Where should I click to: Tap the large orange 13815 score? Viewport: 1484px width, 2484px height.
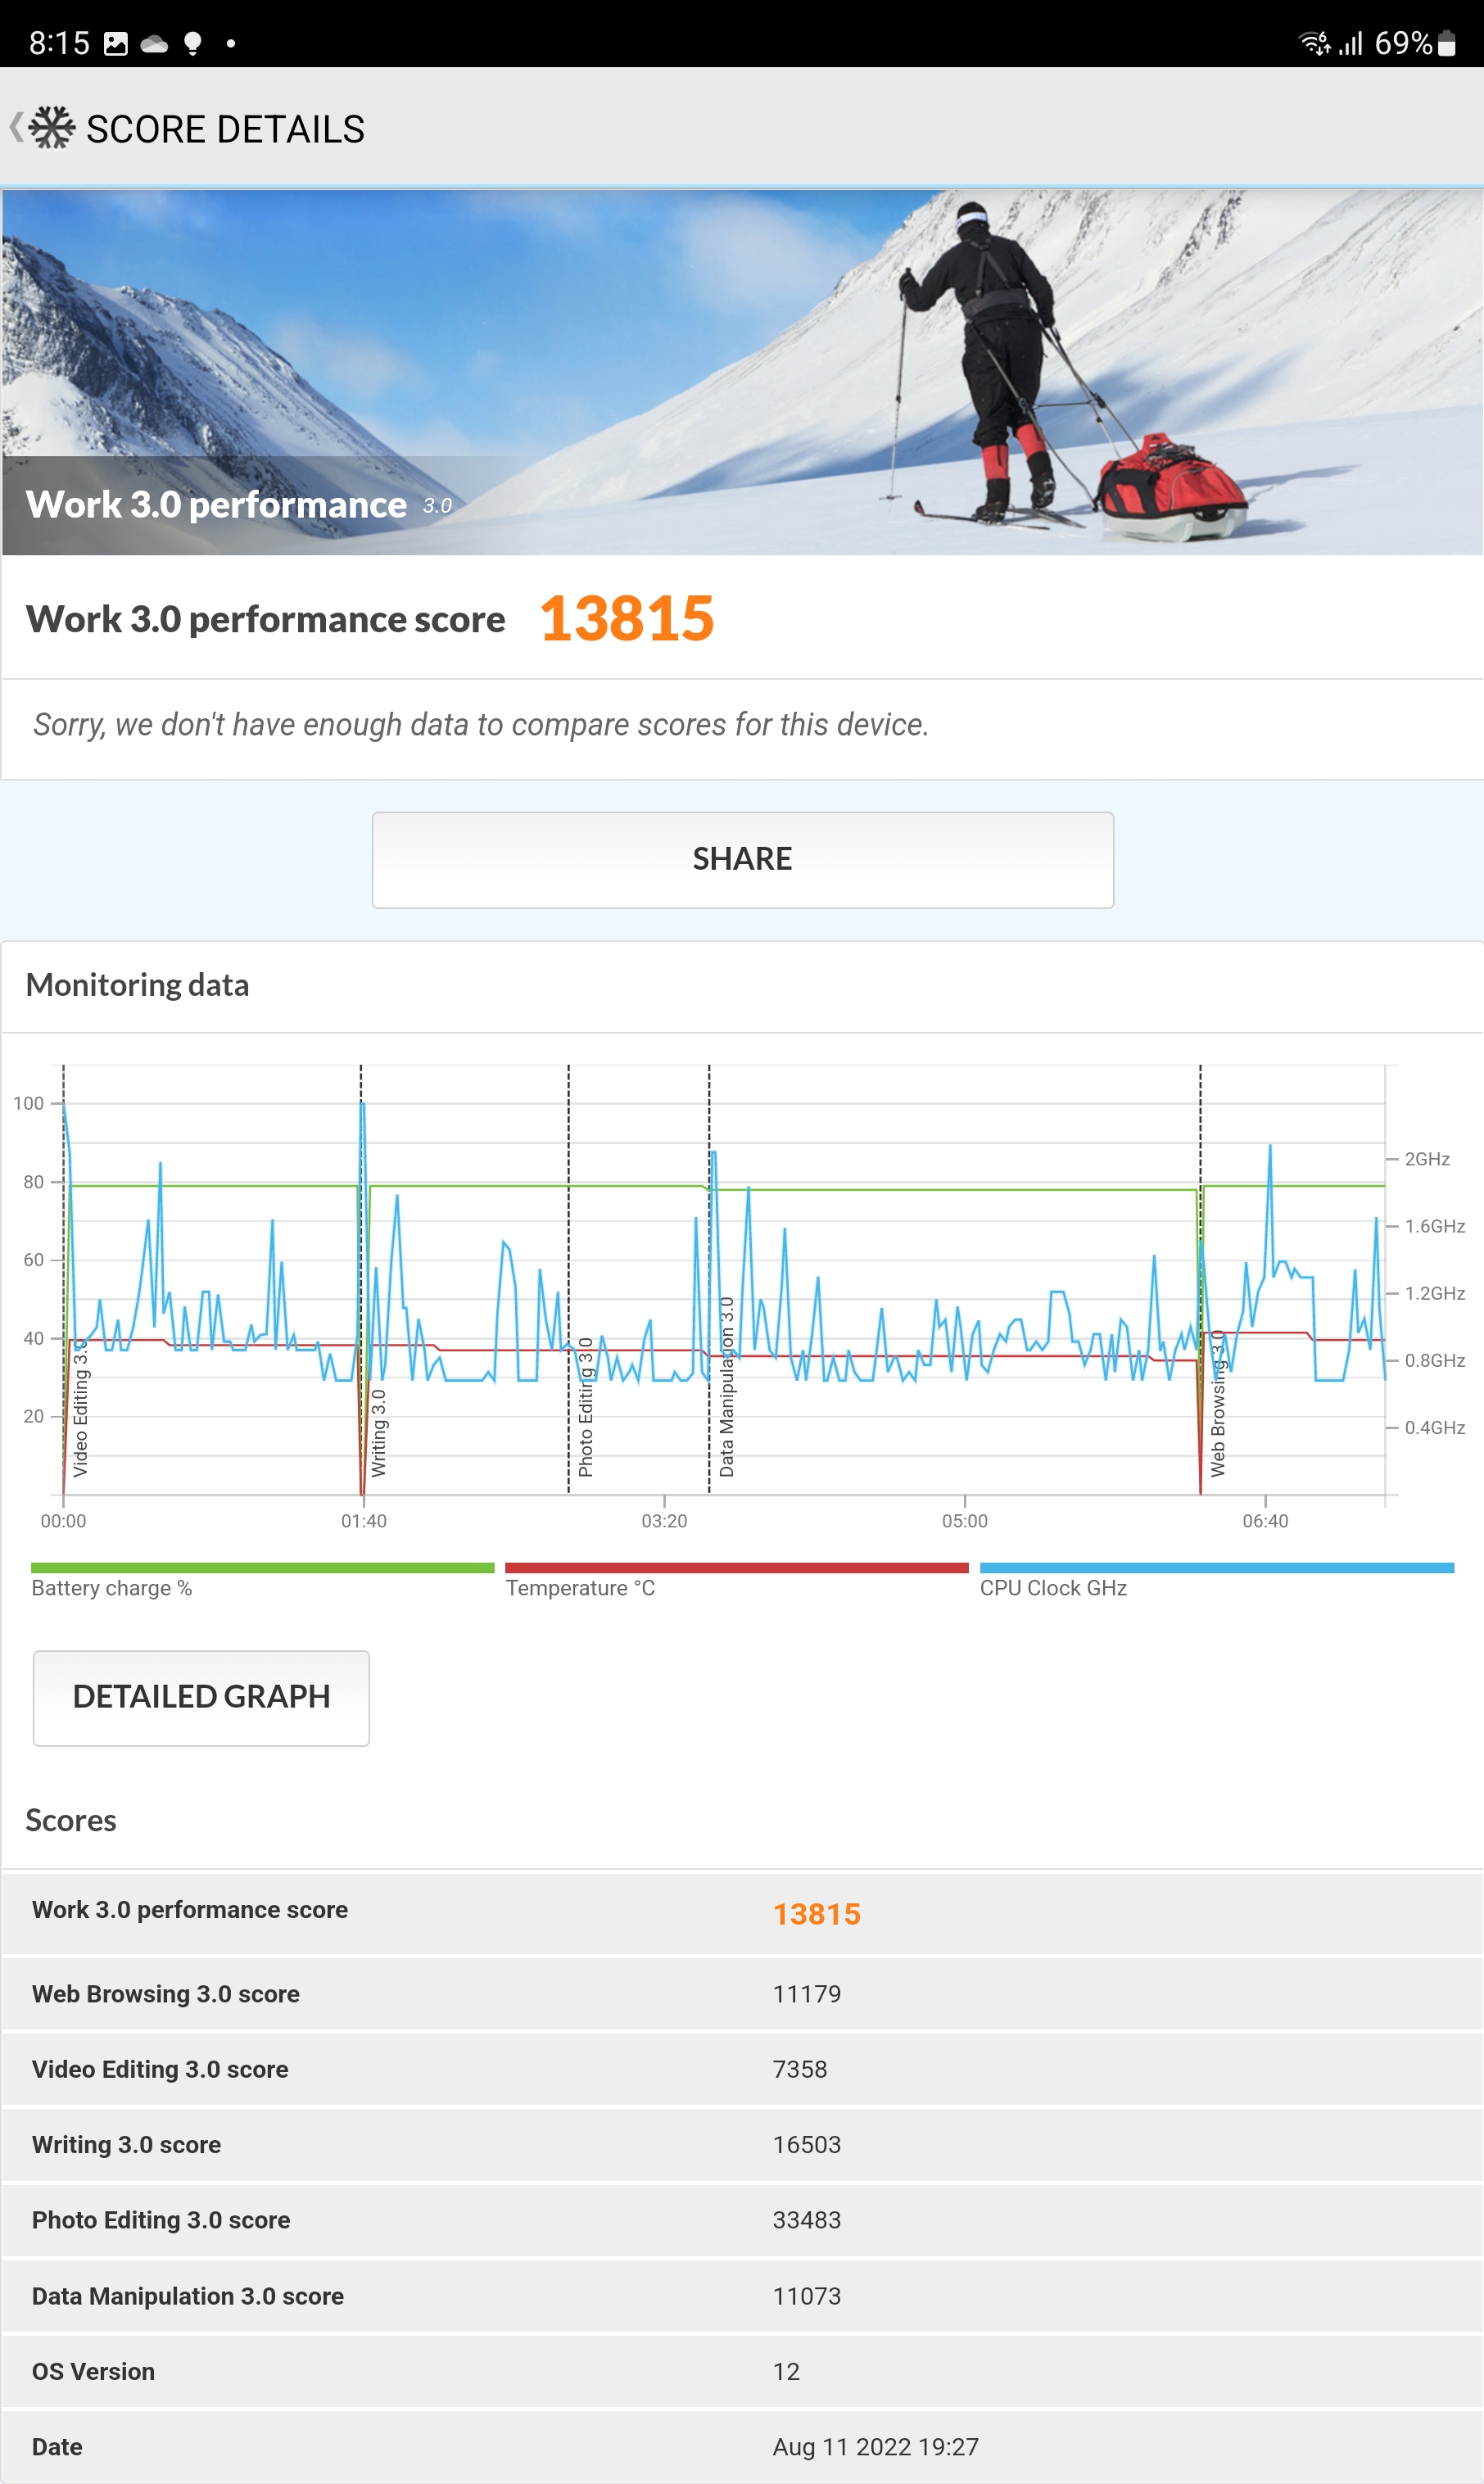tap(627, 619)
